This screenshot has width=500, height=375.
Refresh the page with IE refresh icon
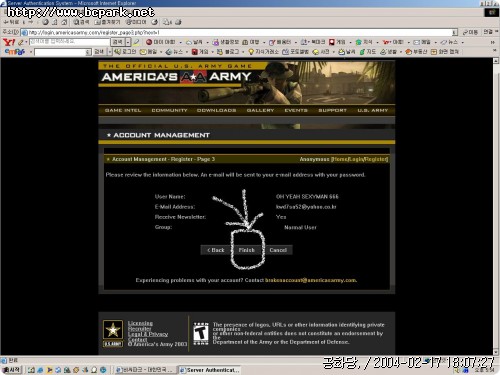(x=55, y=22)
